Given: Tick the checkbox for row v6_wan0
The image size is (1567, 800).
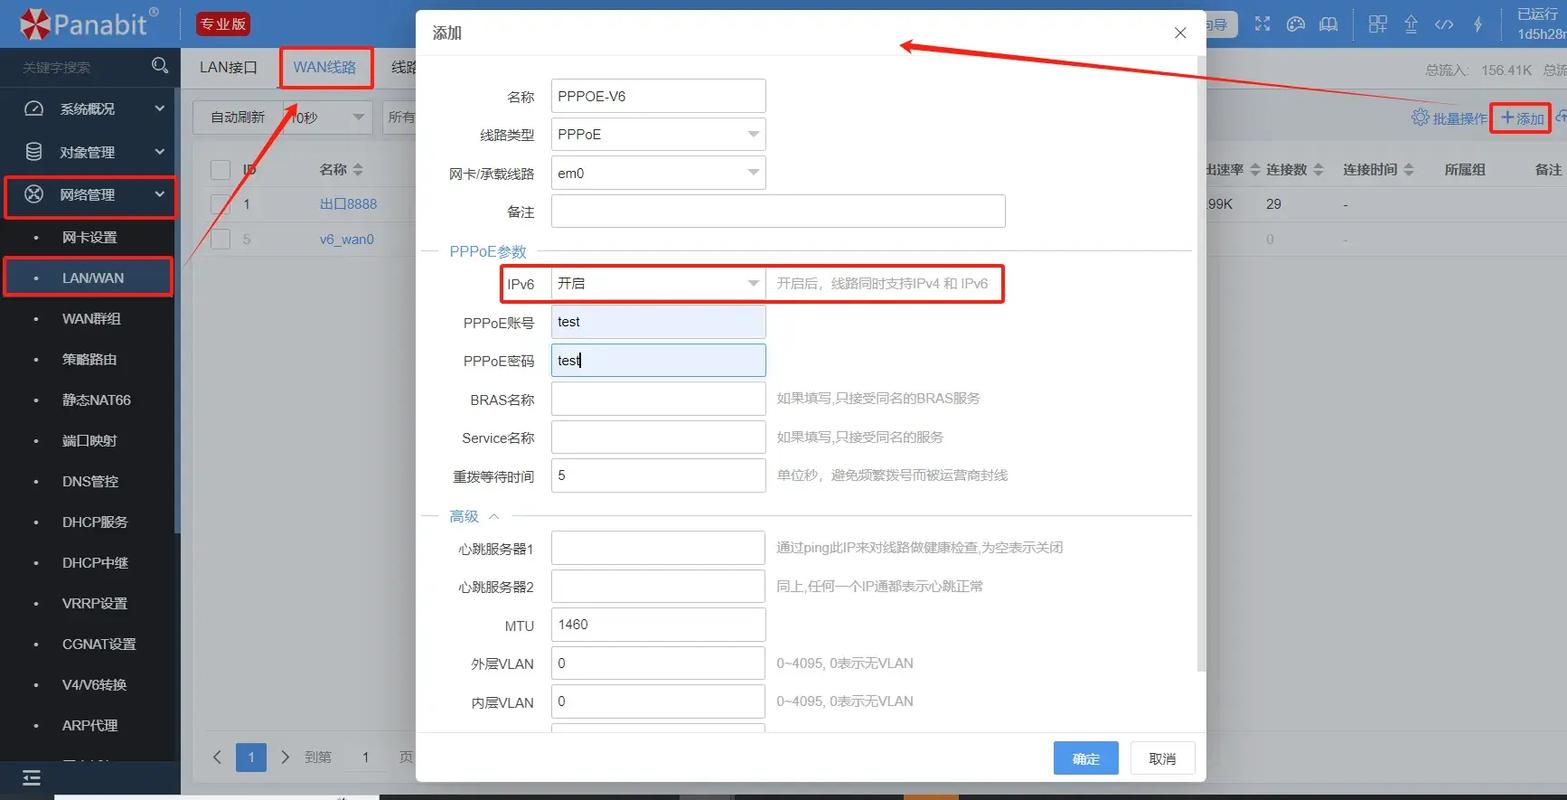Looking at the screenshot, I should pos(221,239).
